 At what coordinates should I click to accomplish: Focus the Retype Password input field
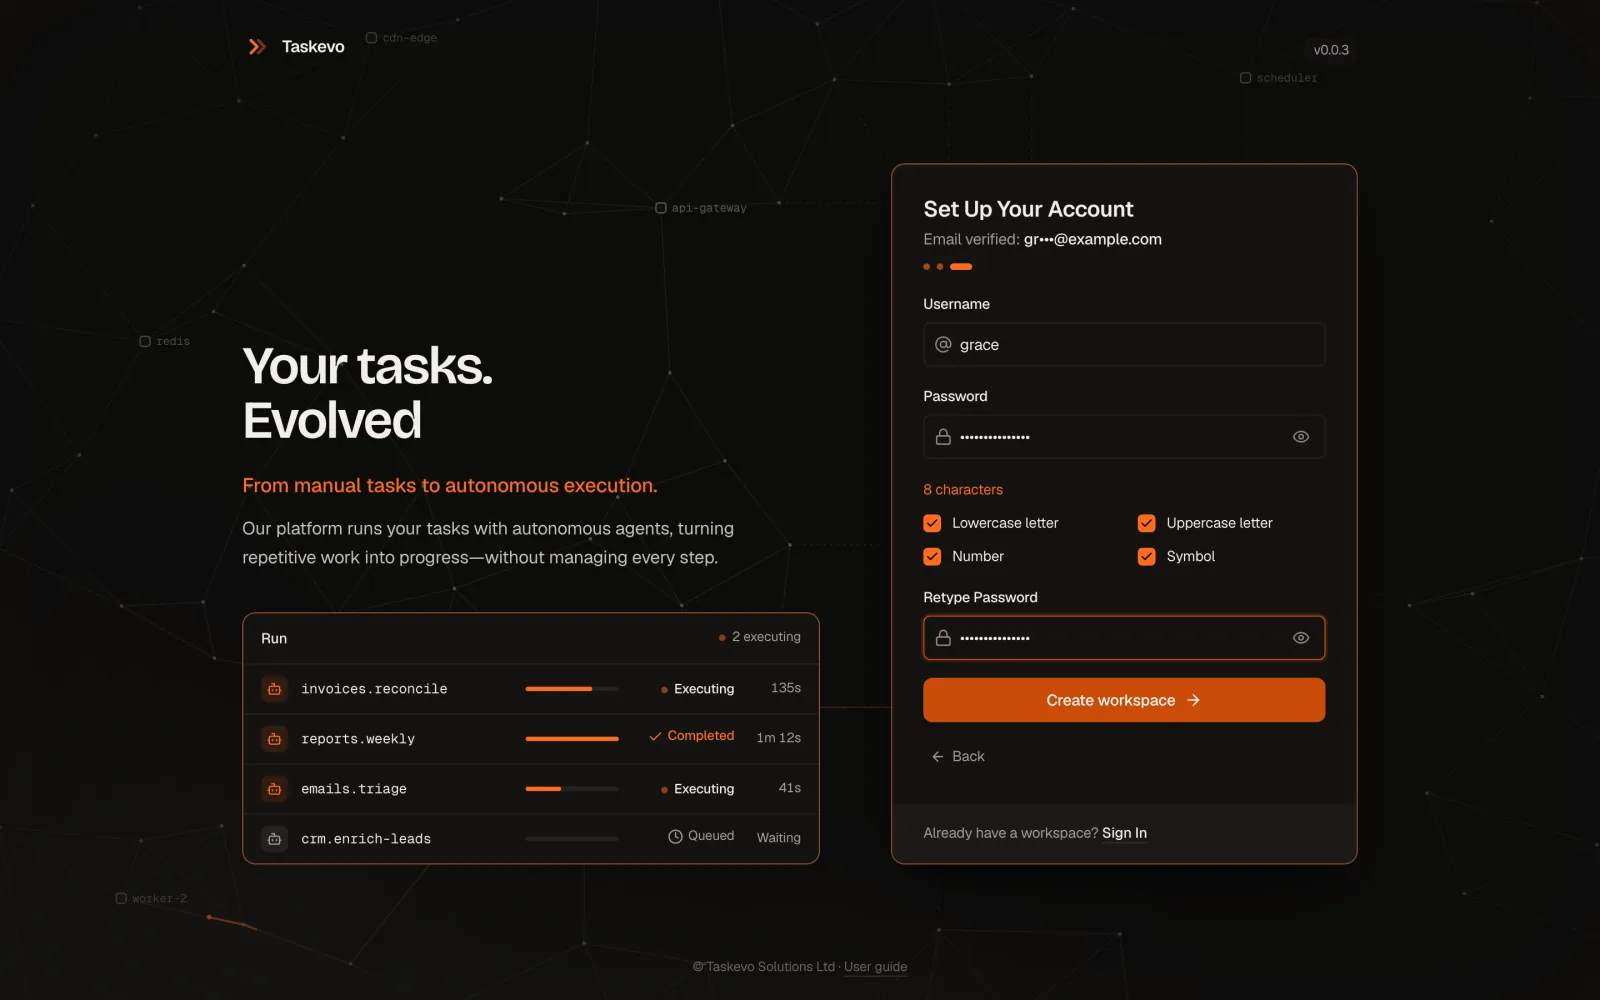click(1124, 638)
